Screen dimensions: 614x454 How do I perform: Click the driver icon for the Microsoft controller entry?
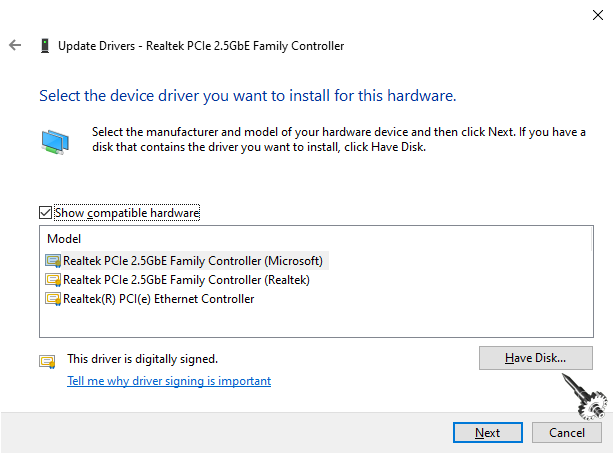[x=53, y=261]
